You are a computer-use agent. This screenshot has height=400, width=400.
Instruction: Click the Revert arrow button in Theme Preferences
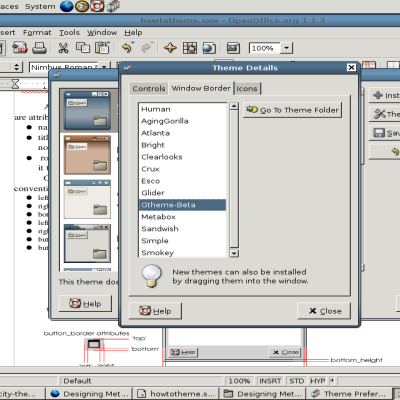click(385, 152)
